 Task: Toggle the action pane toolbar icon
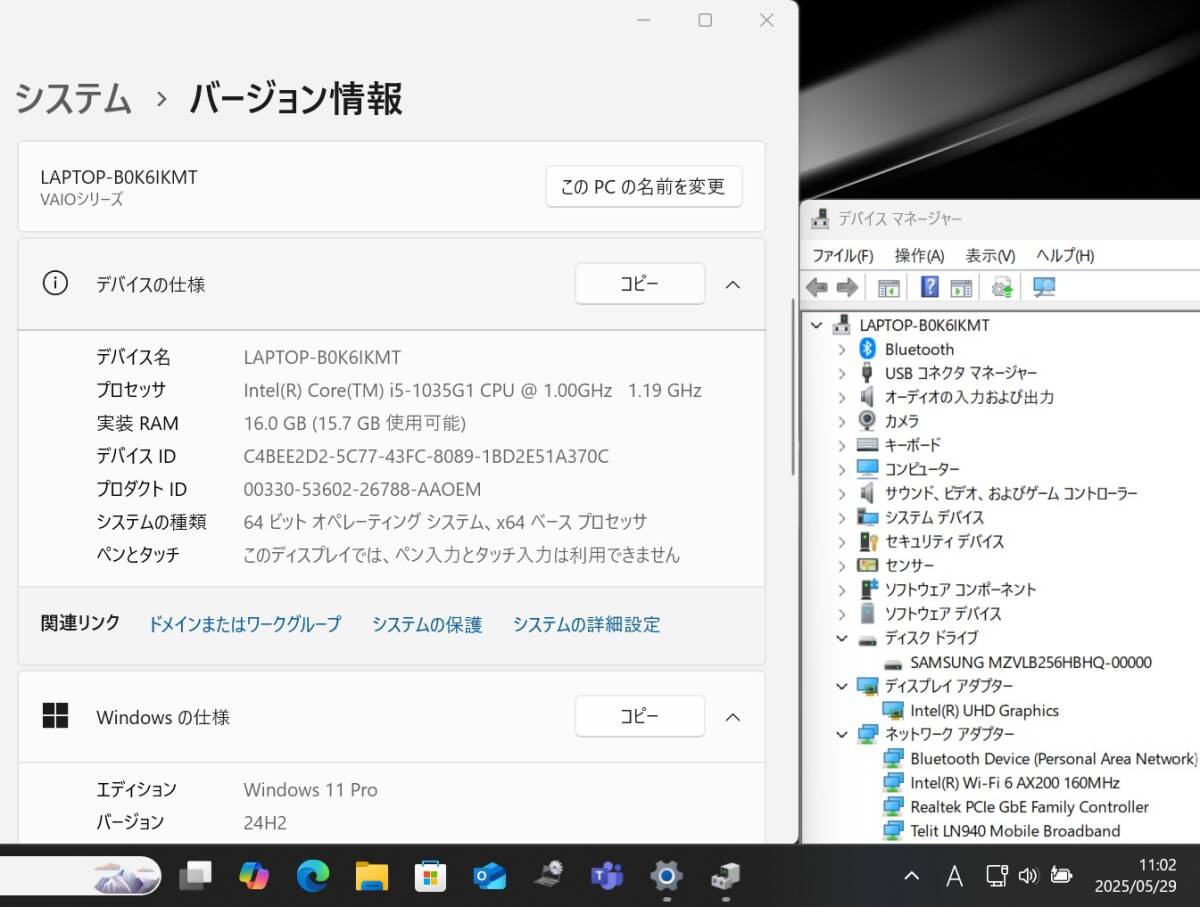(x=961, y=288)
